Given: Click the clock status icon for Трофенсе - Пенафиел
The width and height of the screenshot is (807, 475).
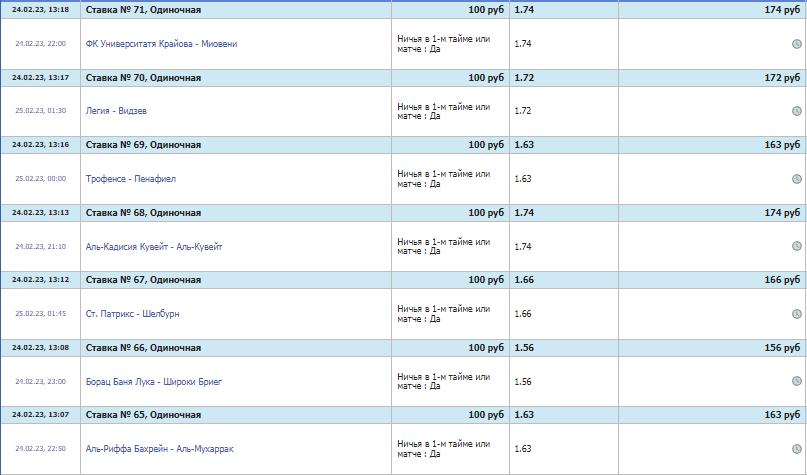Looking at the screenshot, I should [797, 179].
